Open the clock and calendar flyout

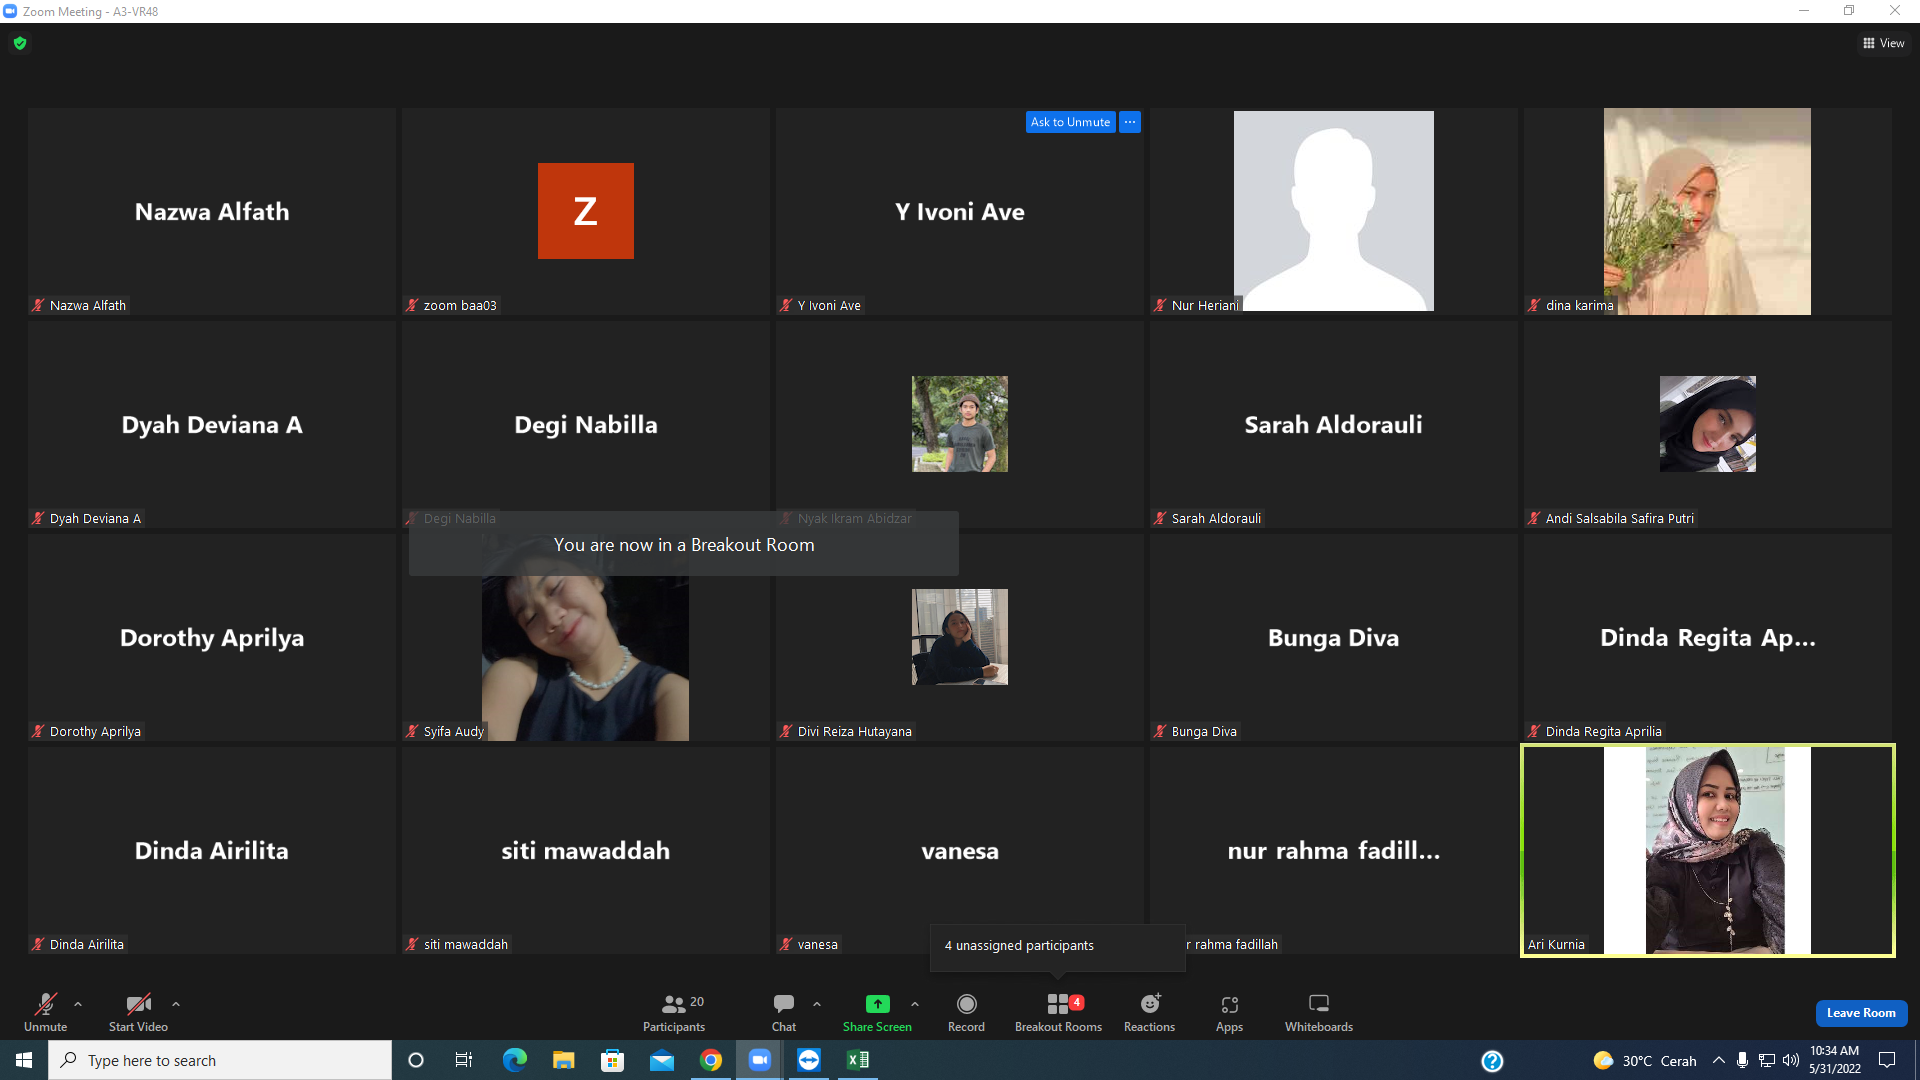click(x=1834, y=1060)
